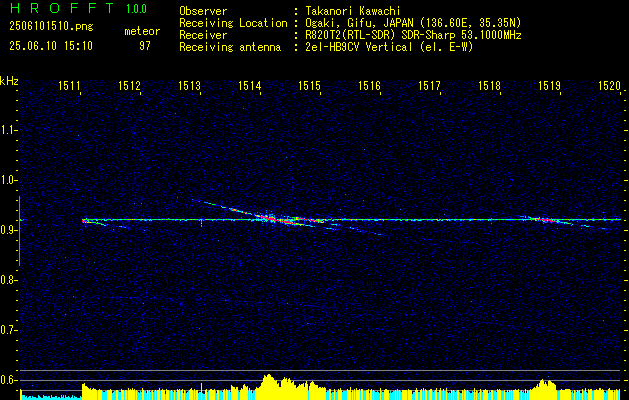Click the Receiver R820T2(RTL-SDR) line
629x400 pixels.
(413, 35)
